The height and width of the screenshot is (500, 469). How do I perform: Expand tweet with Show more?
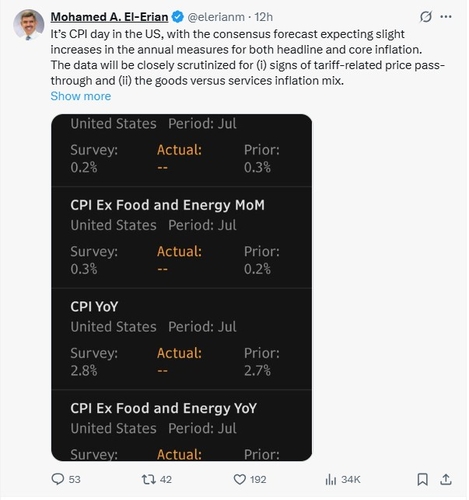tap(81, 96)
